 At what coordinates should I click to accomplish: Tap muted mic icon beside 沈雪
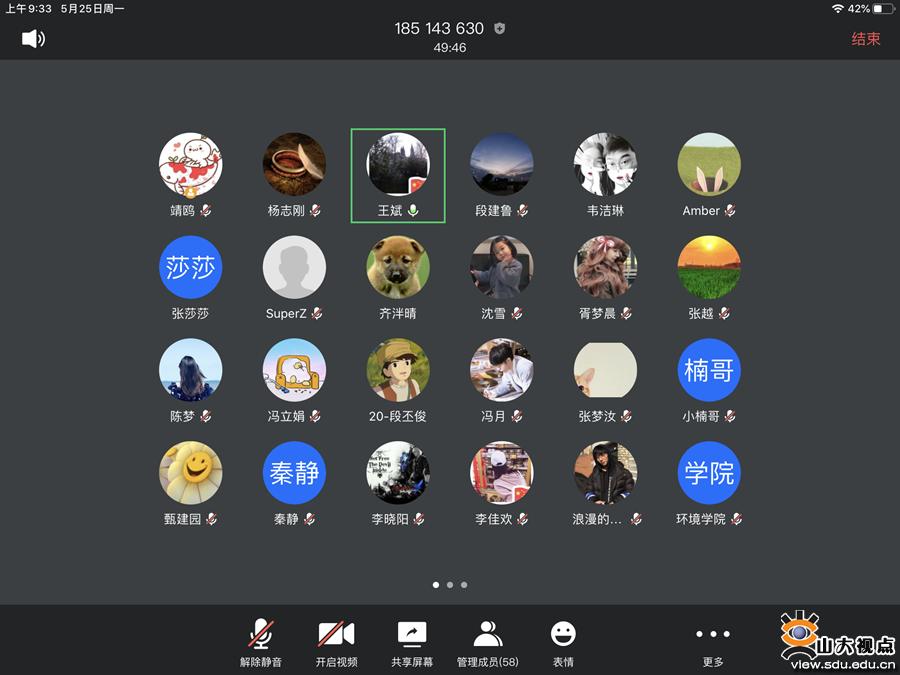click(517, 313)
